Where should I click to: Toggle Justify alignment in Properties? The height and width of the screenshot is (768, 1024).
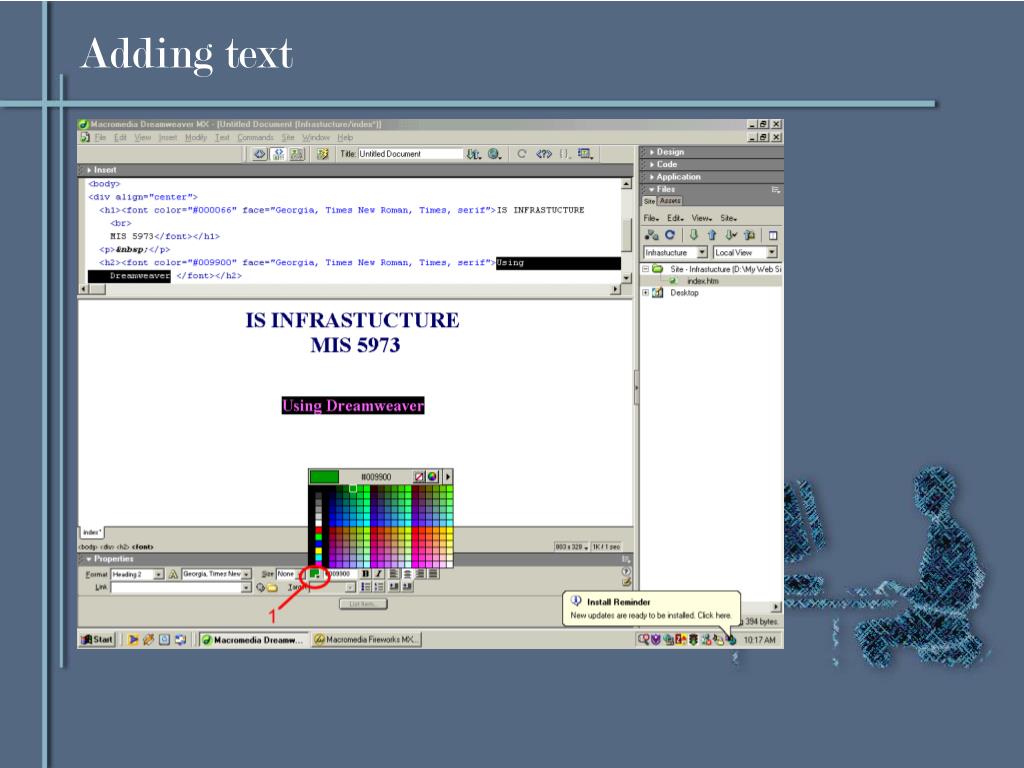(433, 573)
